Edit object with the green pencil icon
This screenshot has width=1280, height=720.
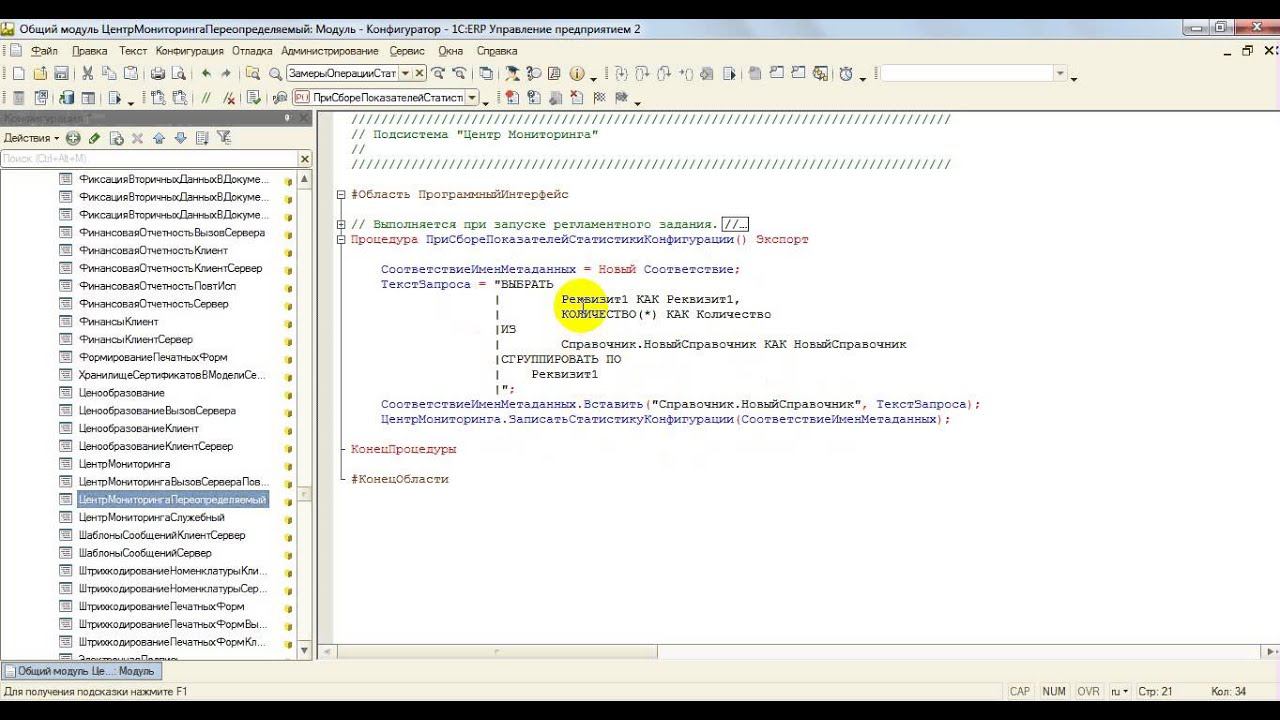[95, 138]
